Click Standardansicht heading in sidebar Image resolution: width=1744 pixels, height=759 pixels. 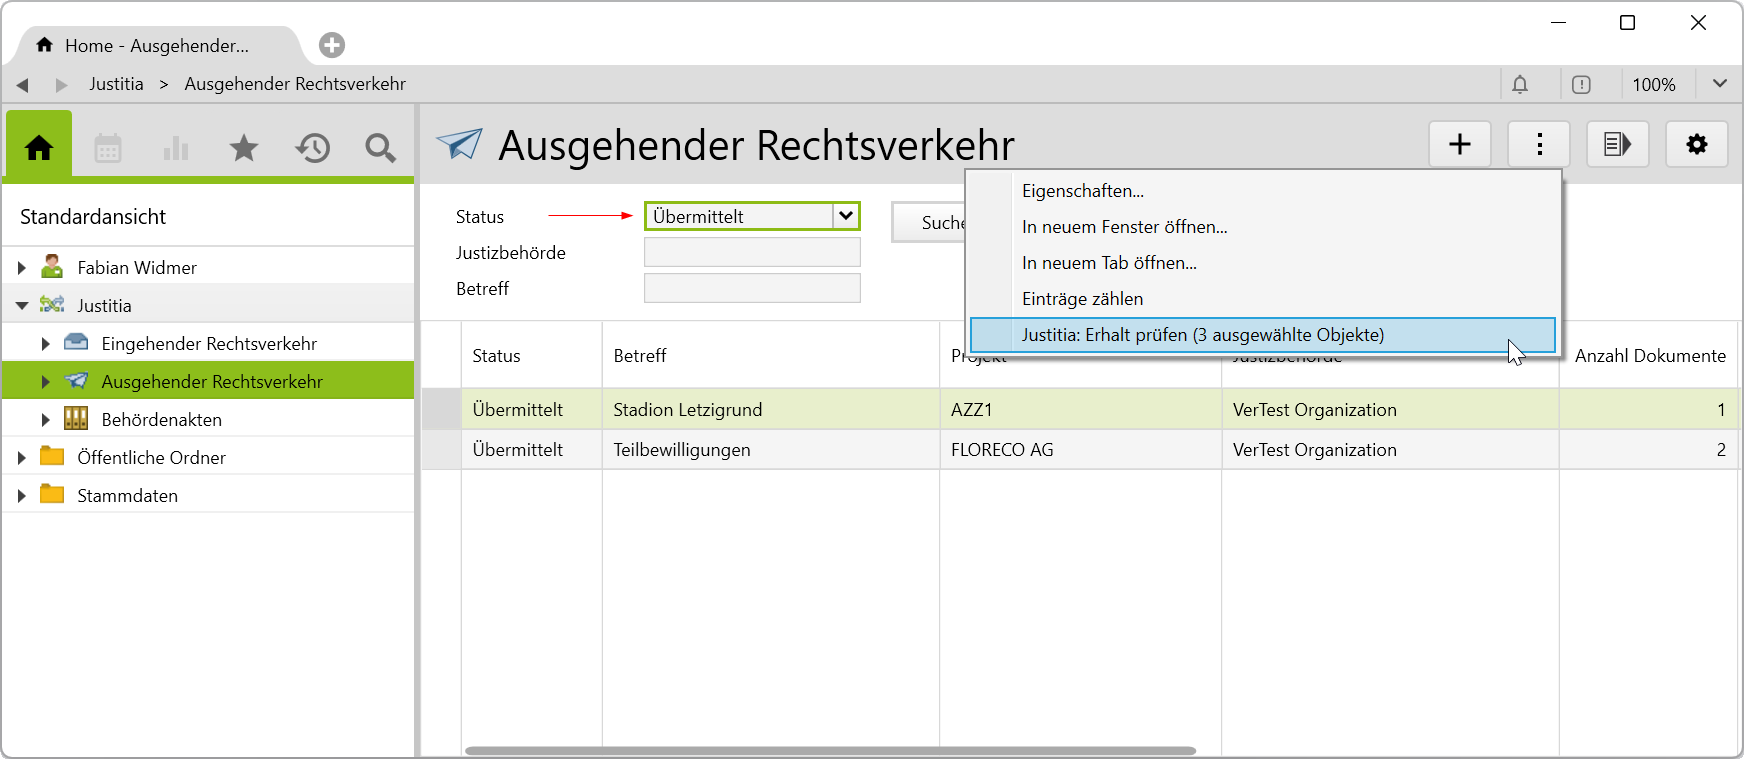pyautogui.click(x=93, y=217)
